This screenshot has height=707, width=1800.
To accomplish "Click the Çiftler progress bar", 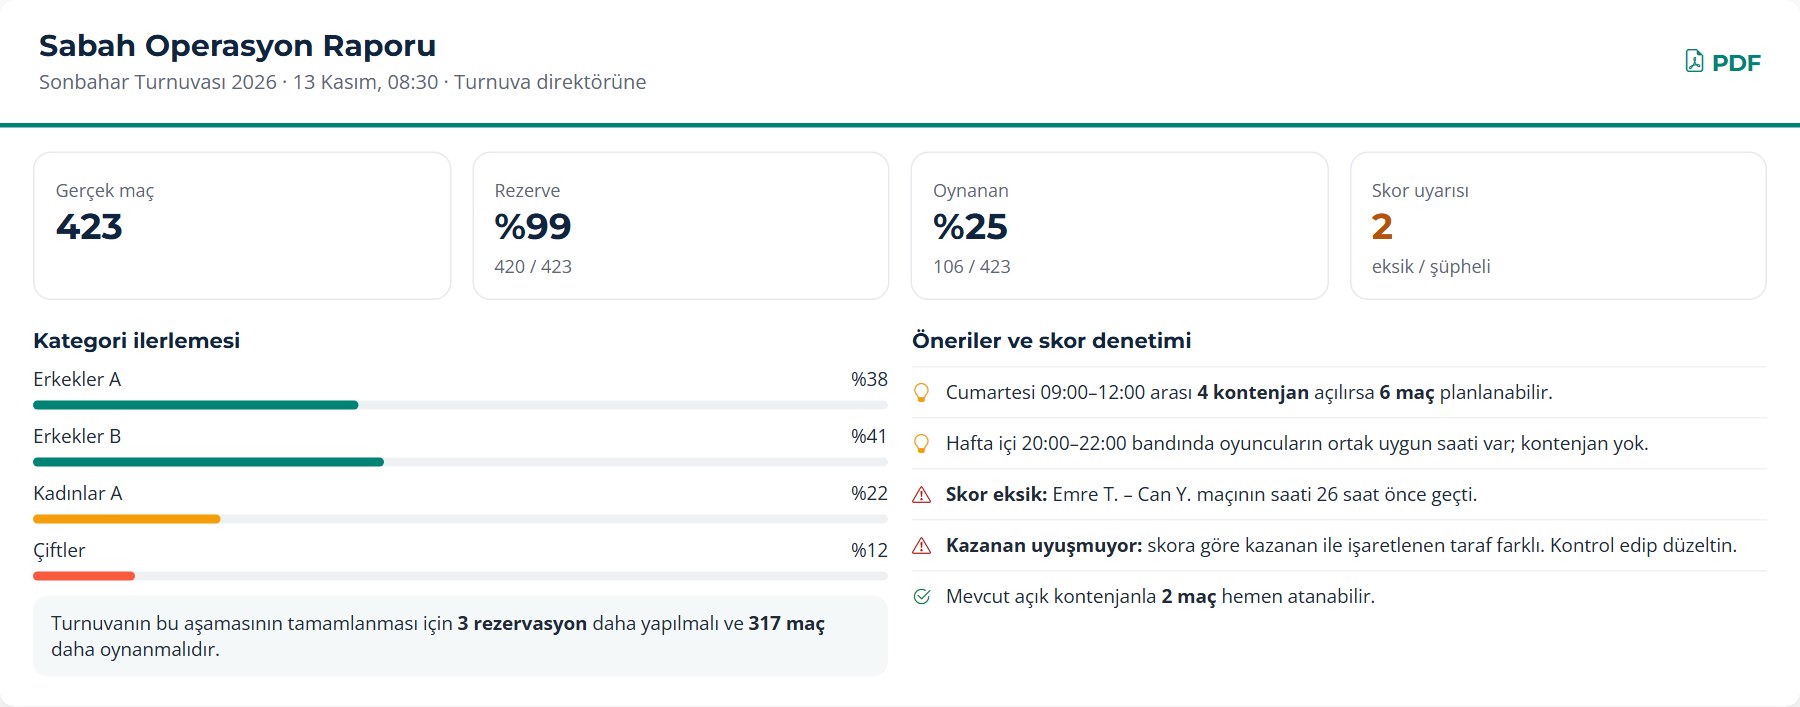I will pyautogui.click(x=460, y=576).
